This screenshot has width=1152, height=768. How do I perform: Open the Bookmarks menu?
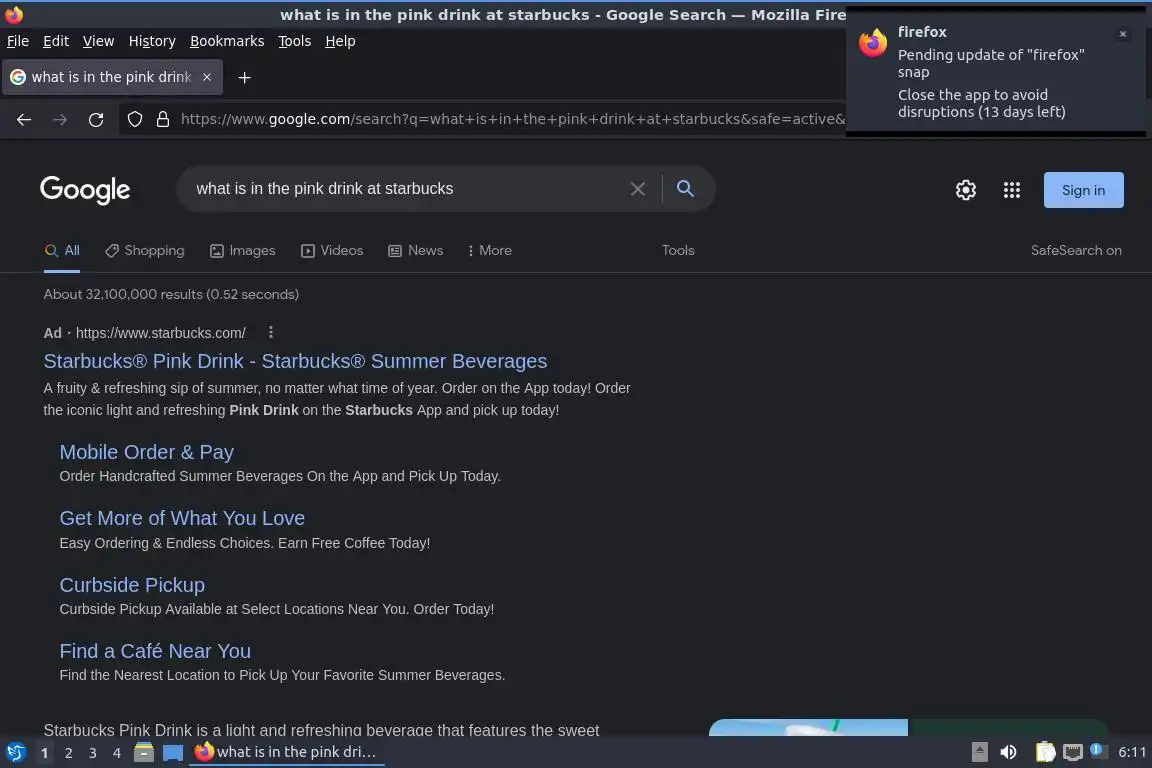point(227,41)
